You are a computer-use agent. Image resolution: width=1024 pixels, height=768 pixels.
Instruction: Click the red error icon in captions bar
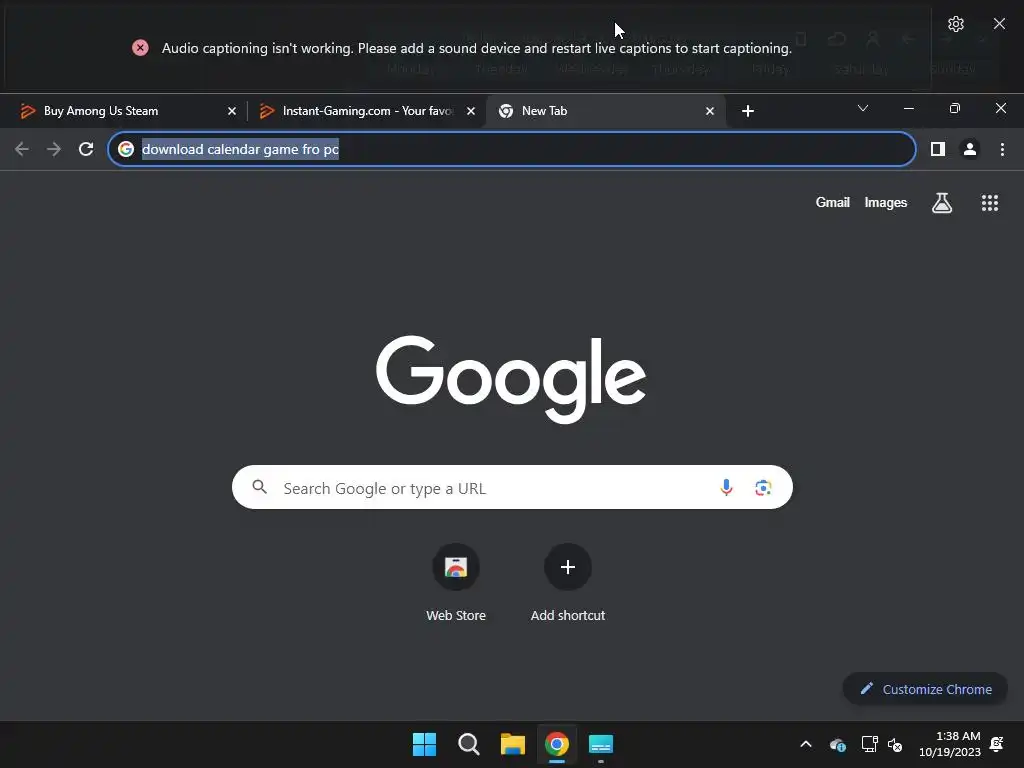pyautogui.click(x=140, y=48)
